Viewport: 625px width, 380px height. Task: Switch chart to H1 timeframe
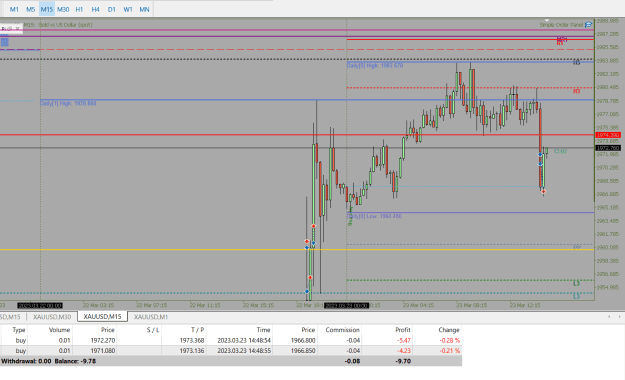(79, 9)
